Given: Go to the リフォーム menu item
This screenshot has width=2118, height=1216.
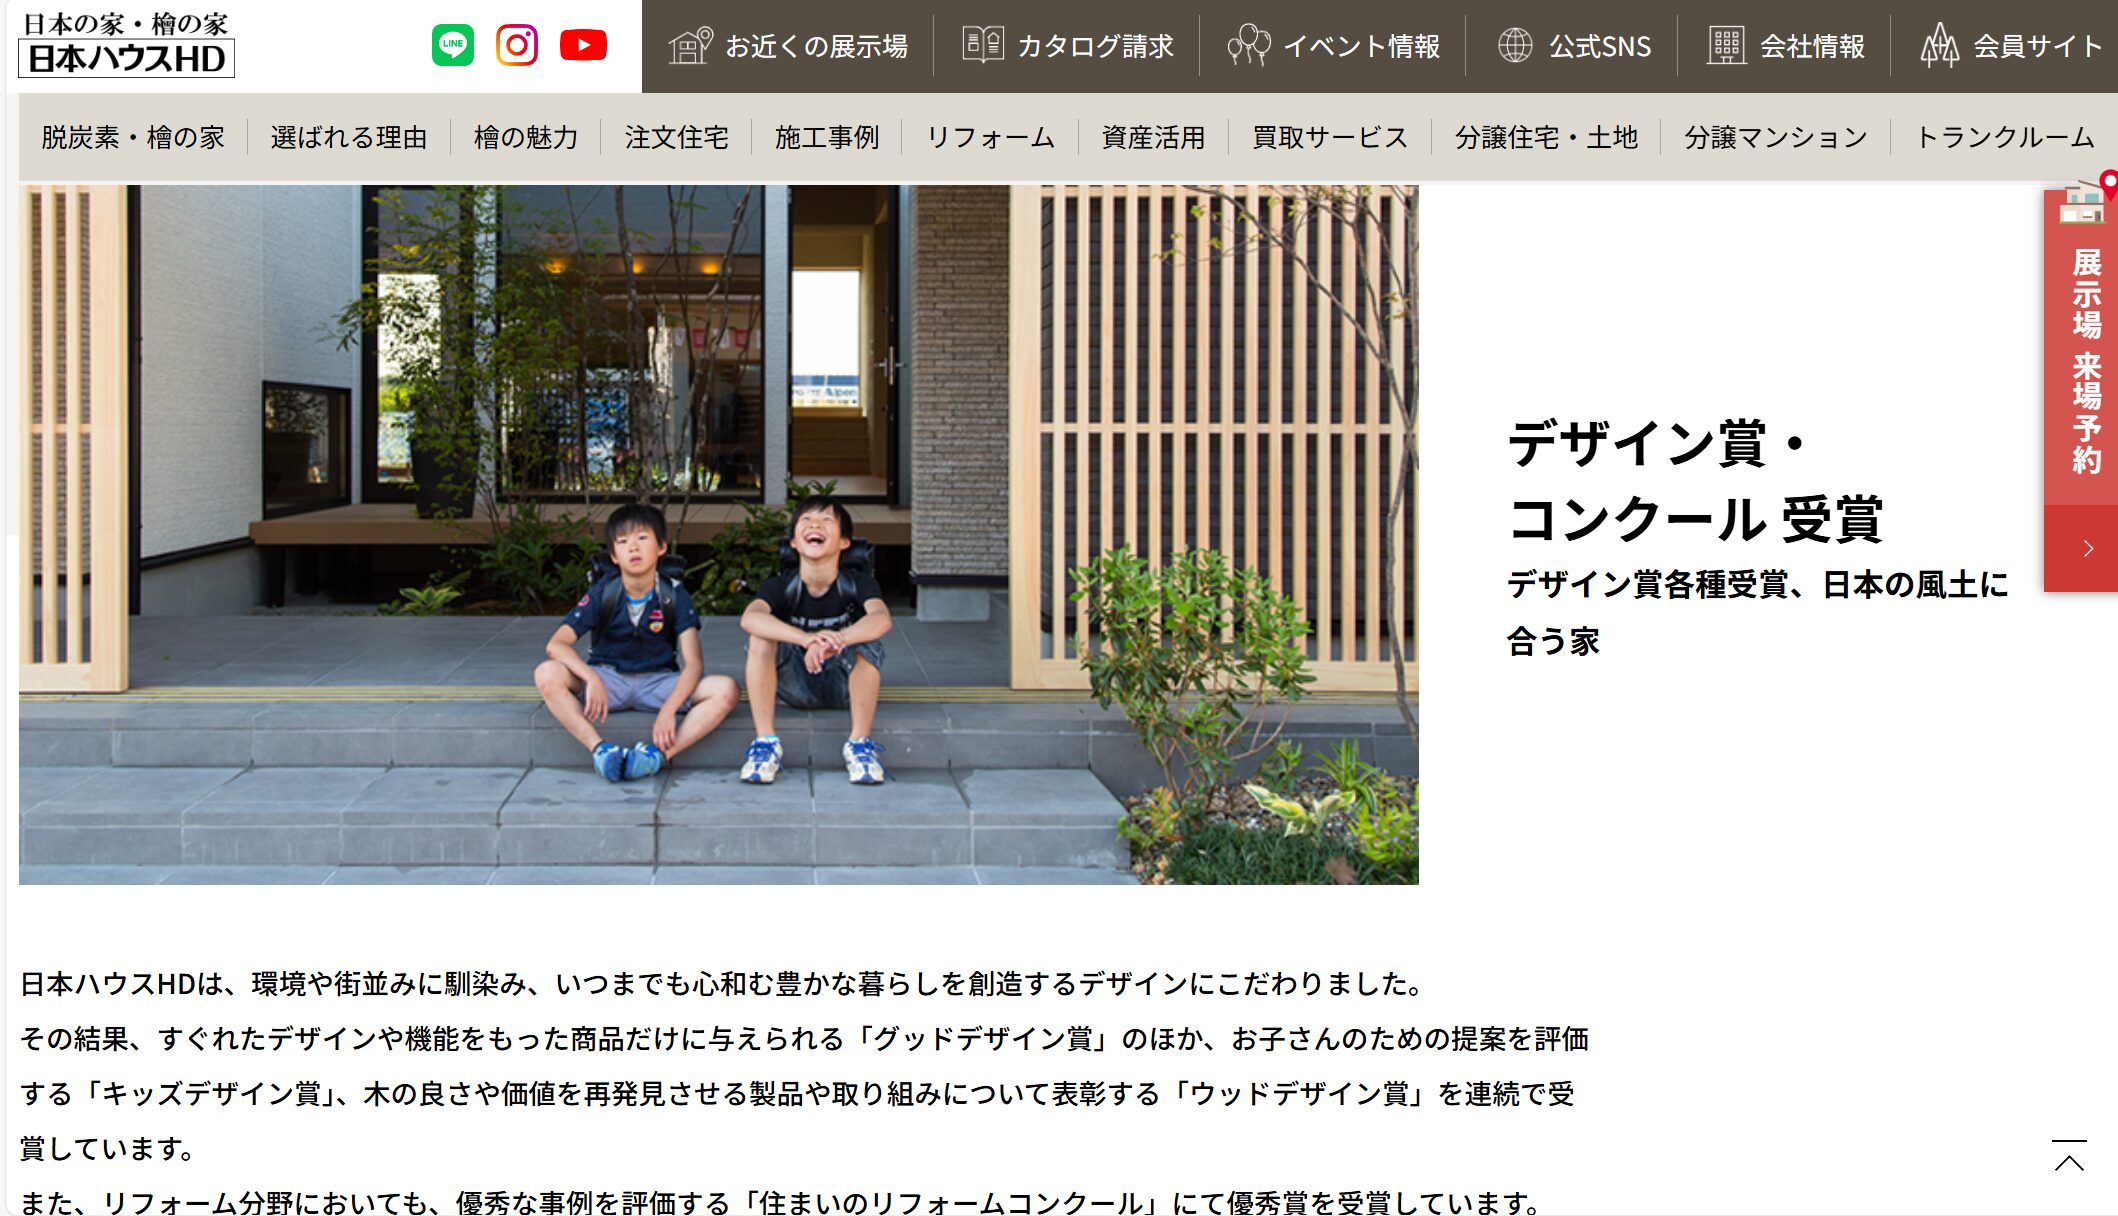Looking at the screenshot, I should [990, 137].
